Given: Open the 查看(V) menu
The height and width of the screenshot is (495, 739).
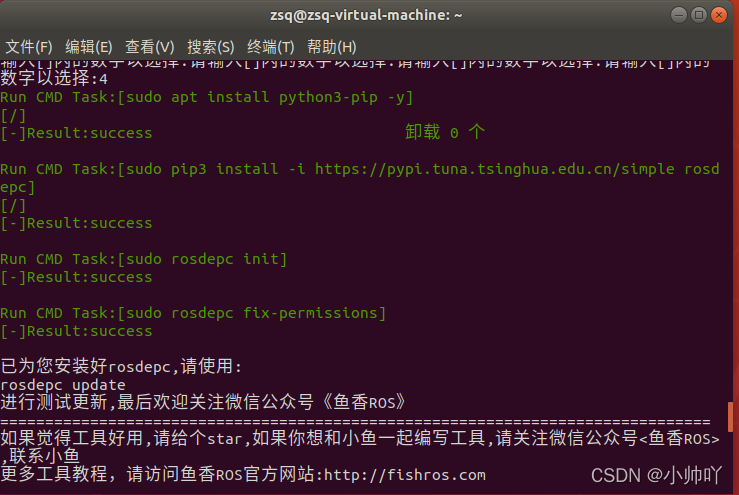Looking at the screenshot, I should 149,47.
